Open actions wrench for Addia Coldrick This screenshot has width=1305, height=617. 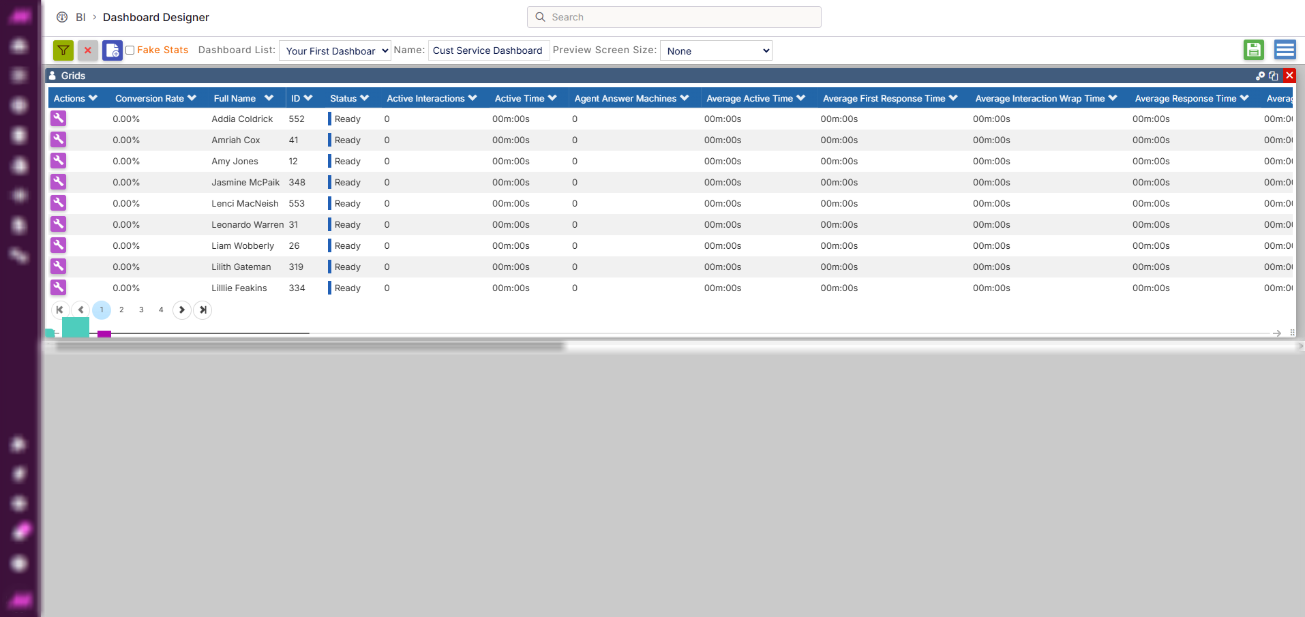pyautogui.click(x=58, y=118)
